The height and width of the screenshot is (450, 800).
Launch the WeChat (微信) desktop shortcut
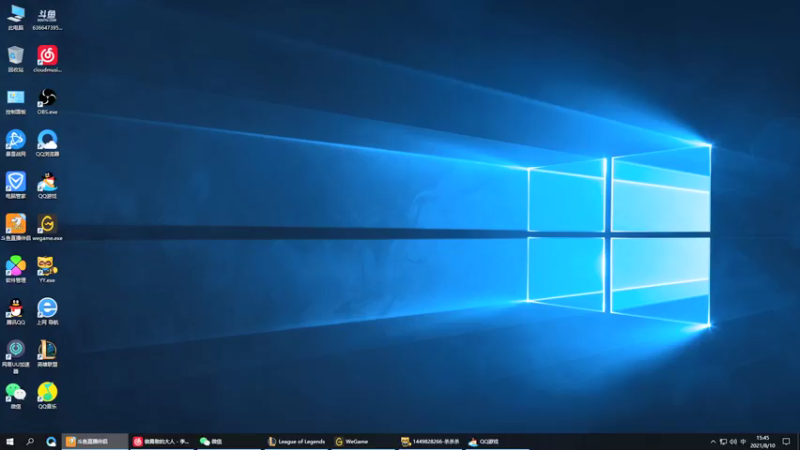16,396
